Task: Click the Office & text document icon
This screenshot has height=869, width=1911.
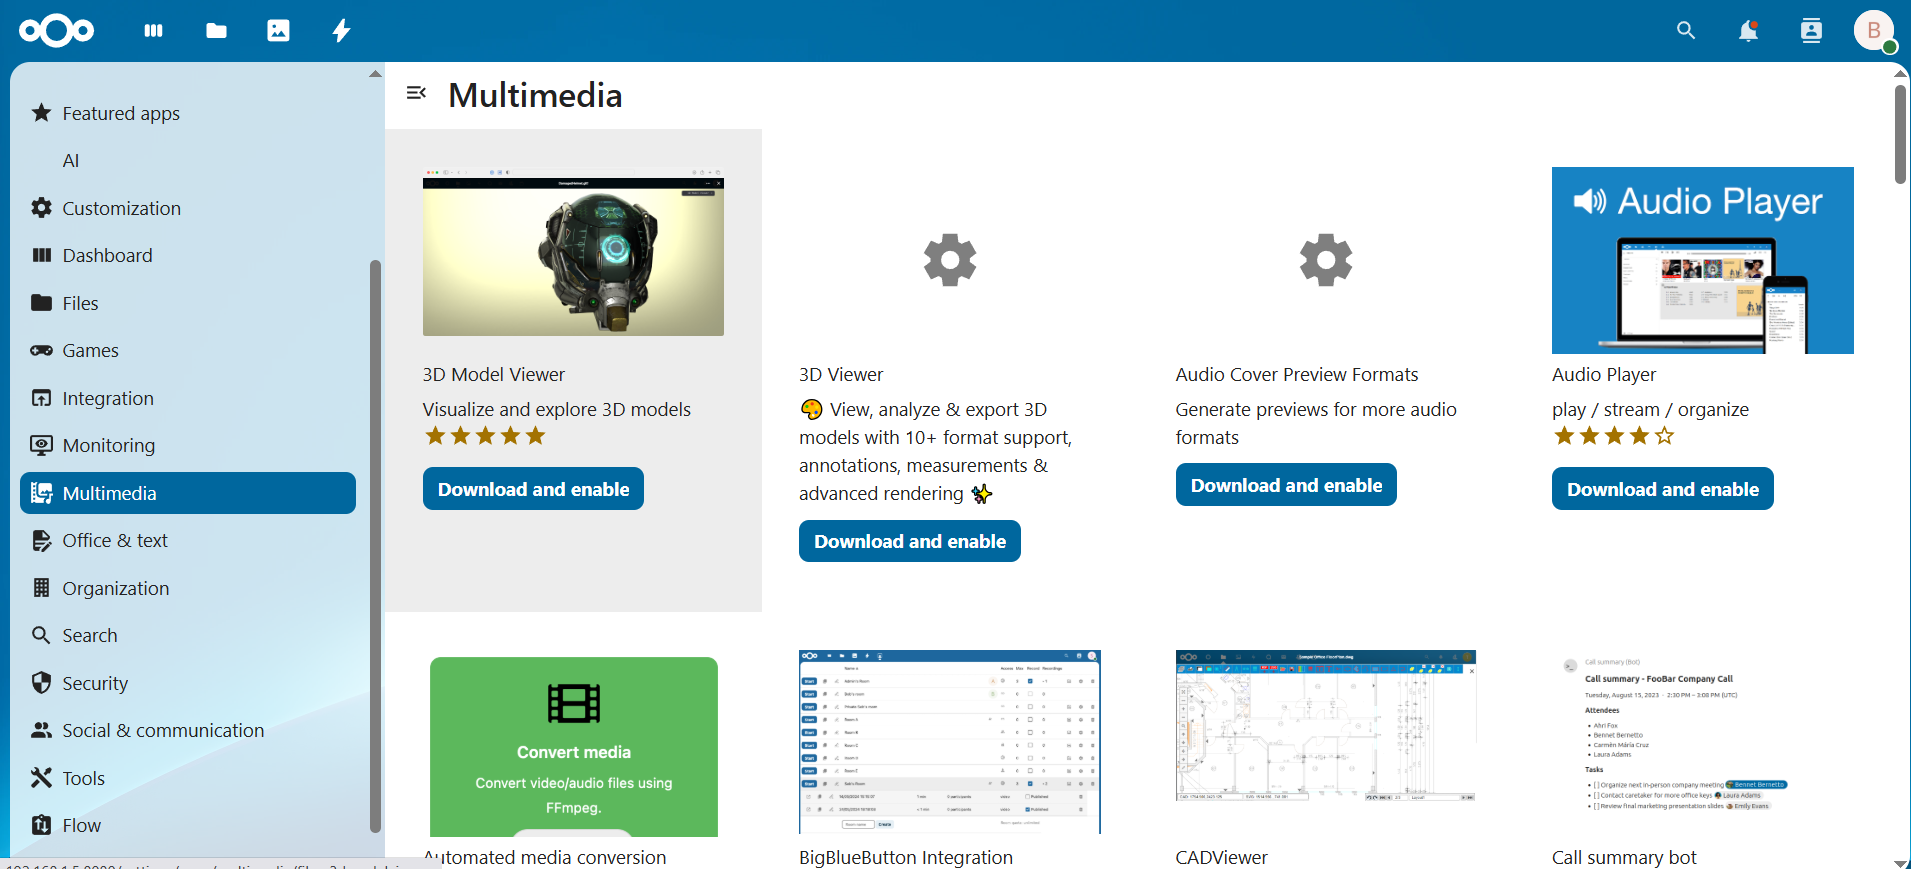Action: point(41,540)
